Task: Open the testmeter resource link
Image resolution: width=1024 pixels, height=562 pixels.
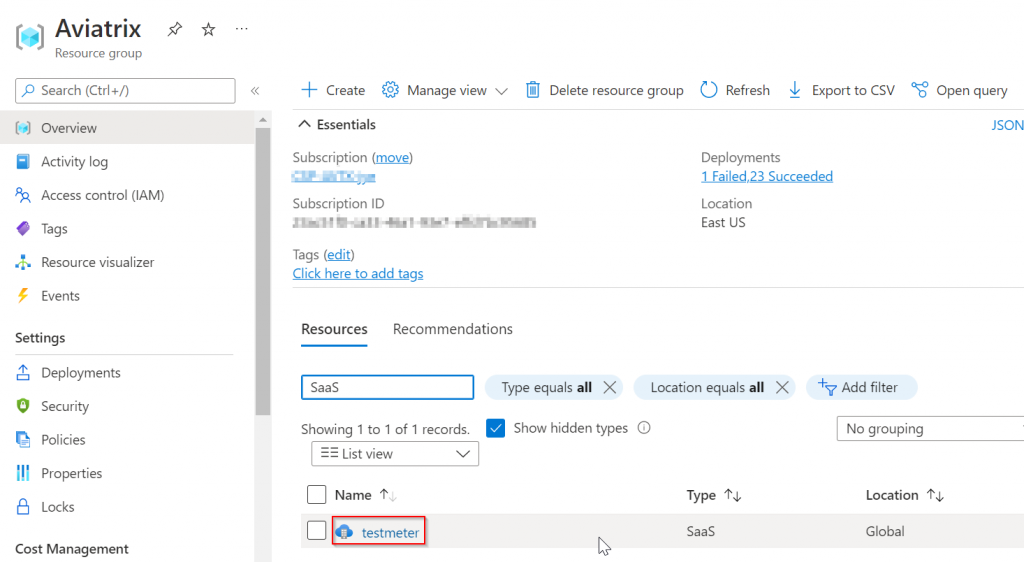Action: click(x=391, y=533)
